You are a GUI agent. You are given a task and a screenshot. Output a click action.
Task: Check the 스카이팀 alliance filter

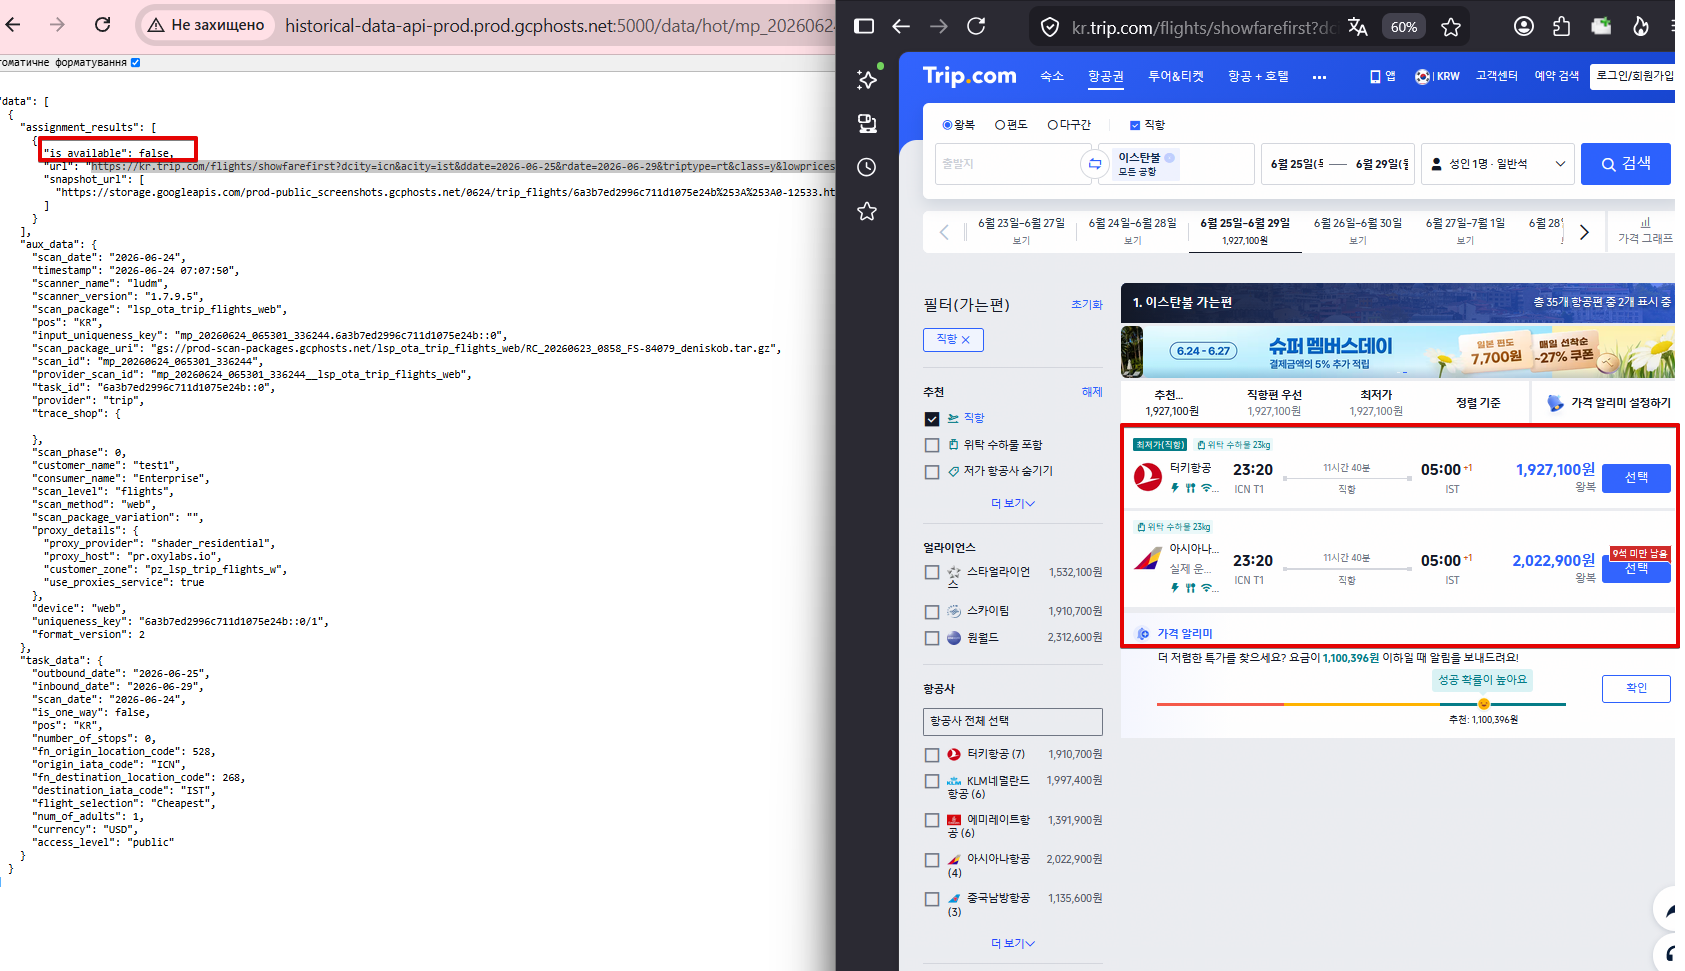coord(932,612)
